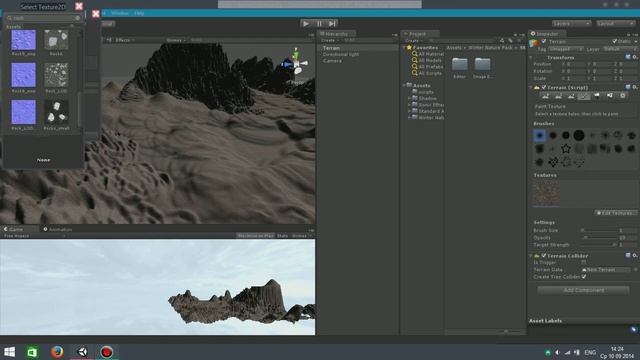
Task: Click the Add Component button
Action: [584, 290]
